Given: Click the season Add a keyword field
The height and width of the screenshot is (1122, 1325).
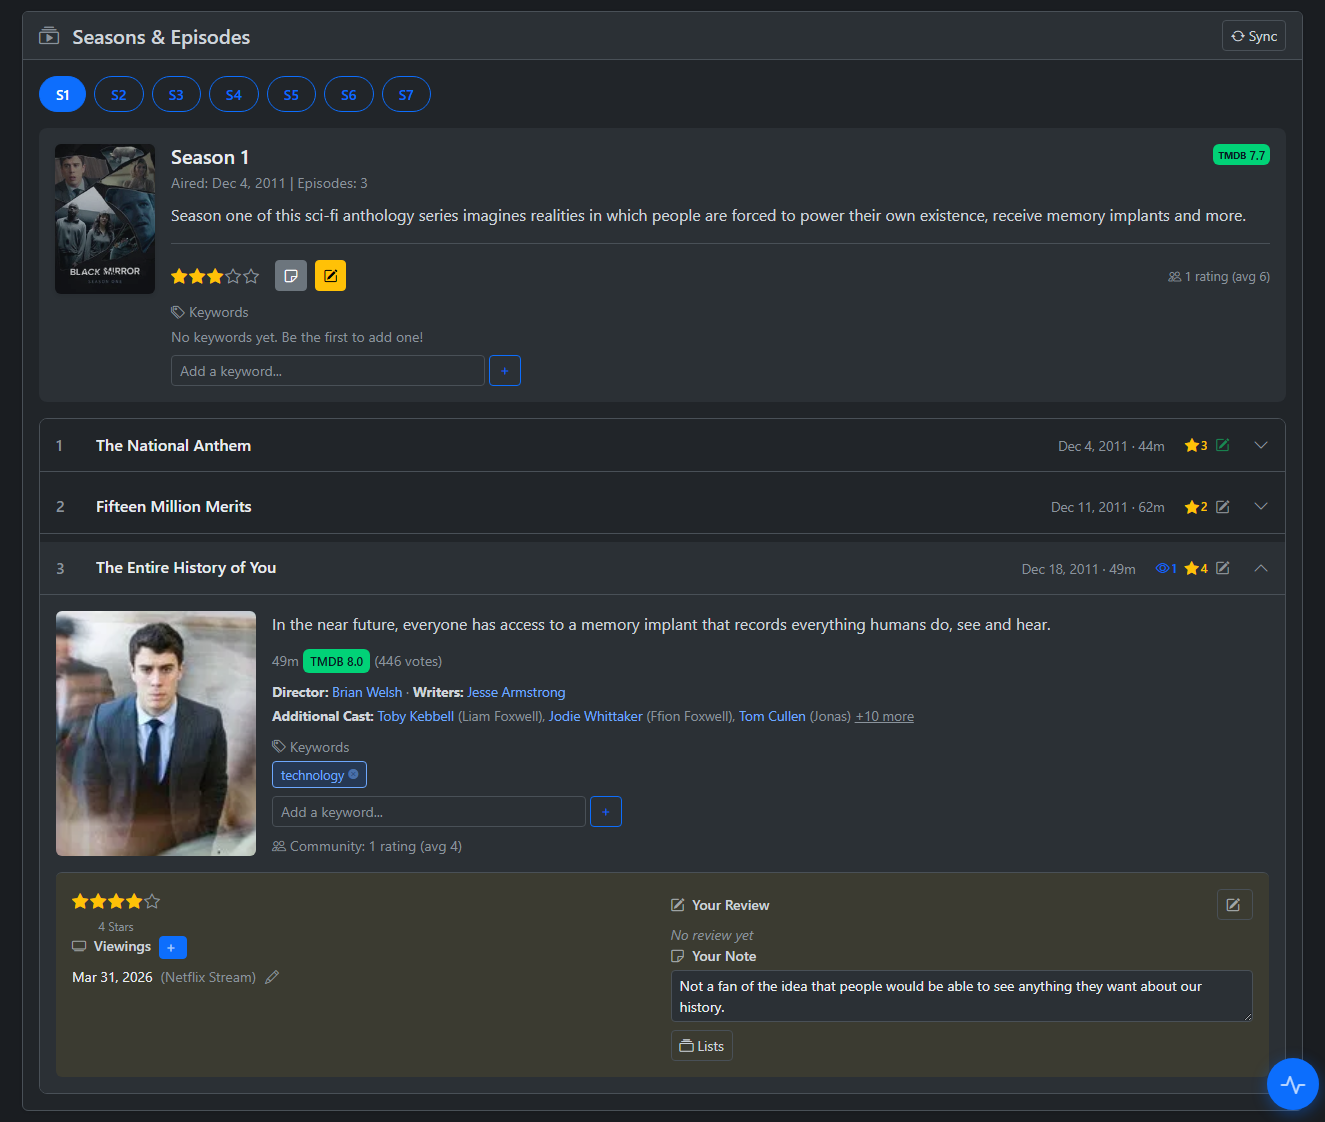Looking at the screenshot, I should point(327,371).
